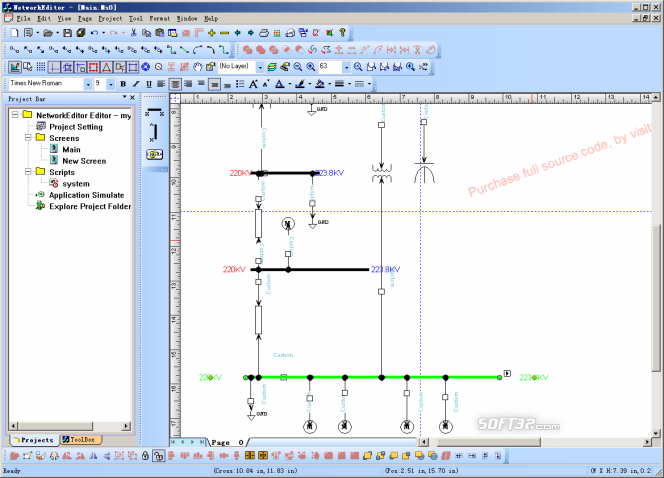Click the Page 0 sheet tab
This screenshot has width=664, height=478.
pos(227,442)
